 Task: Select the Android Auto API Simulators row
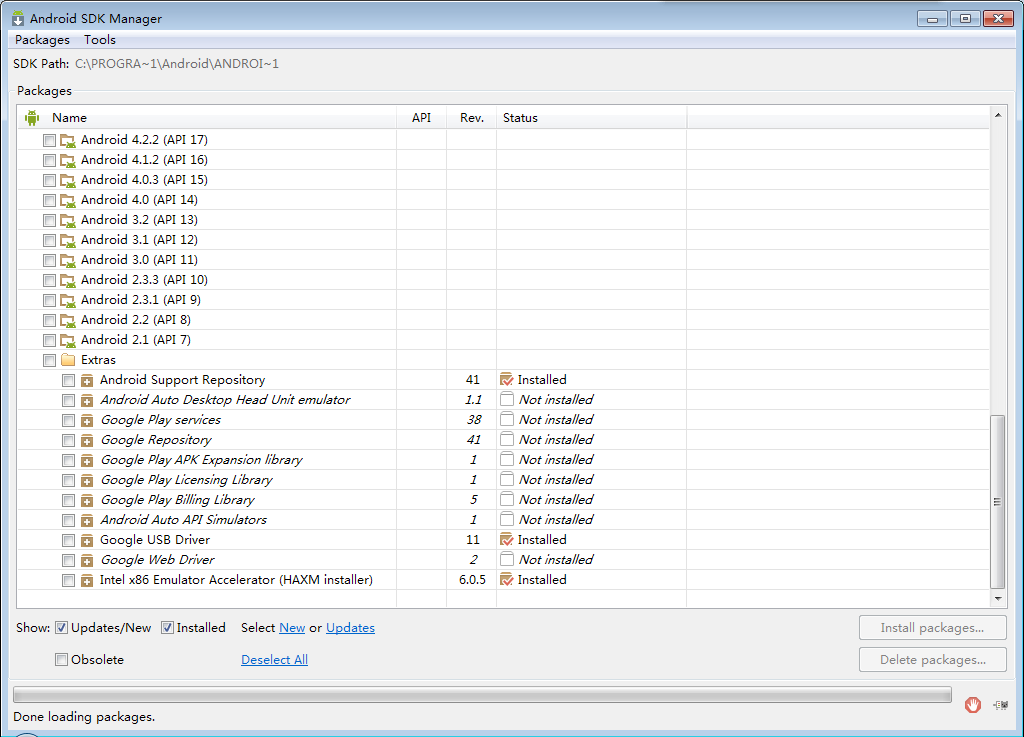point(504,520)
